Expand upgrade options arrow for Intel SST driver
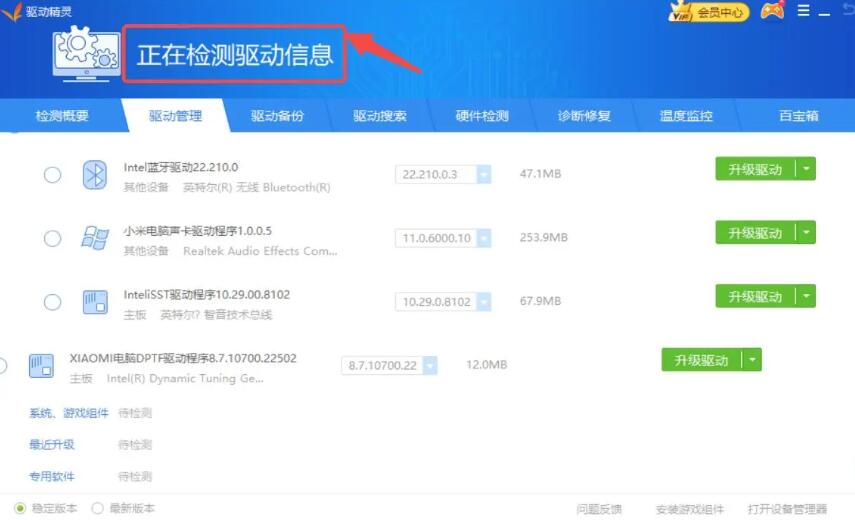The image size is (855, 520). [x=806, y=296]
